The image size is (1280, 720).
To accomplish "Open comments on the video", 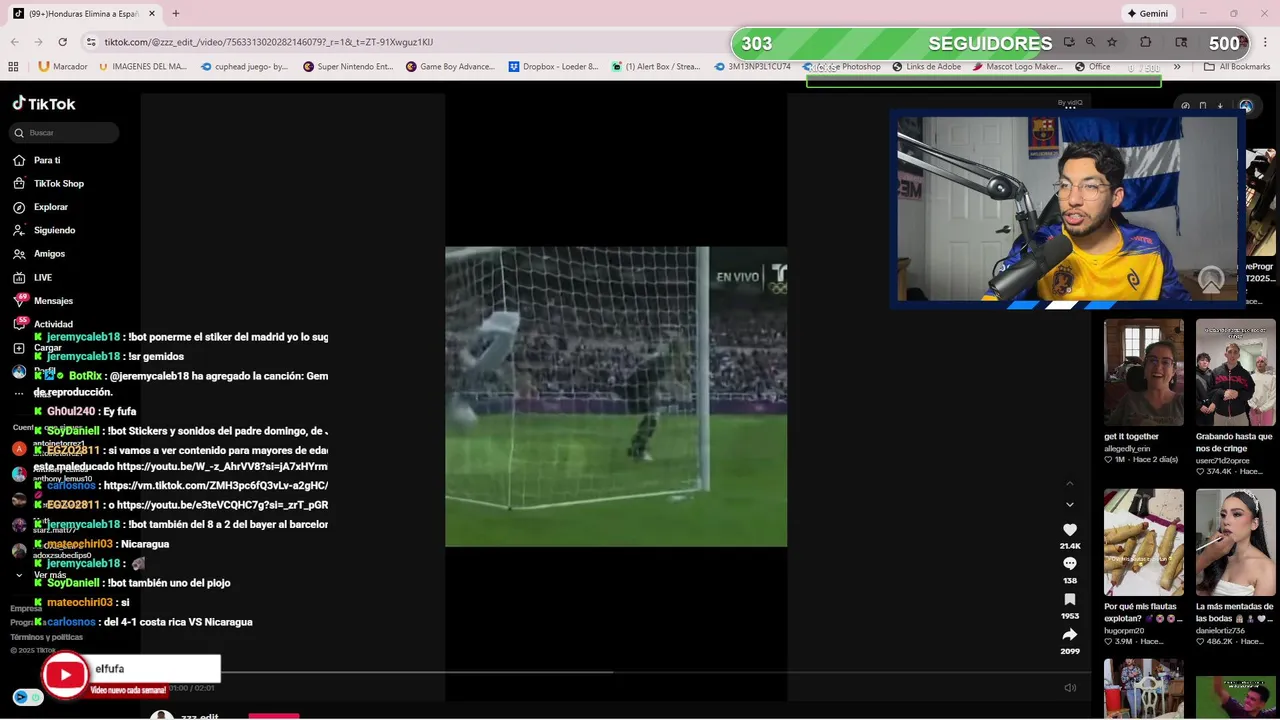I will coord(1070,564).
